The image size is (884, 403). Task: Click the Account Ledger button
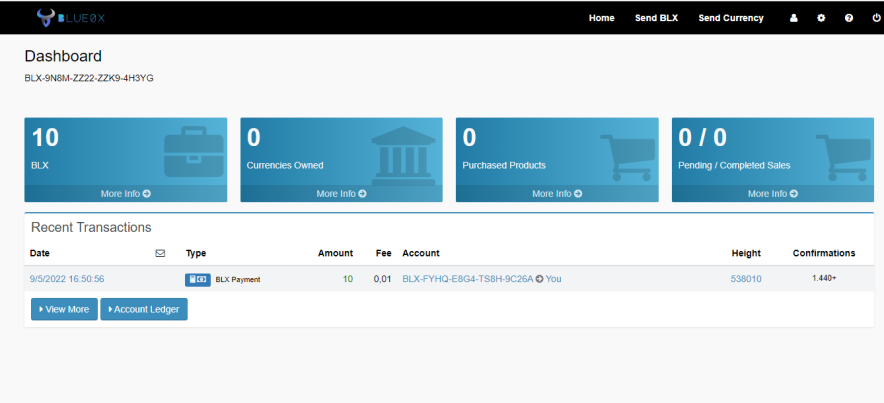[x=144, y=309]
